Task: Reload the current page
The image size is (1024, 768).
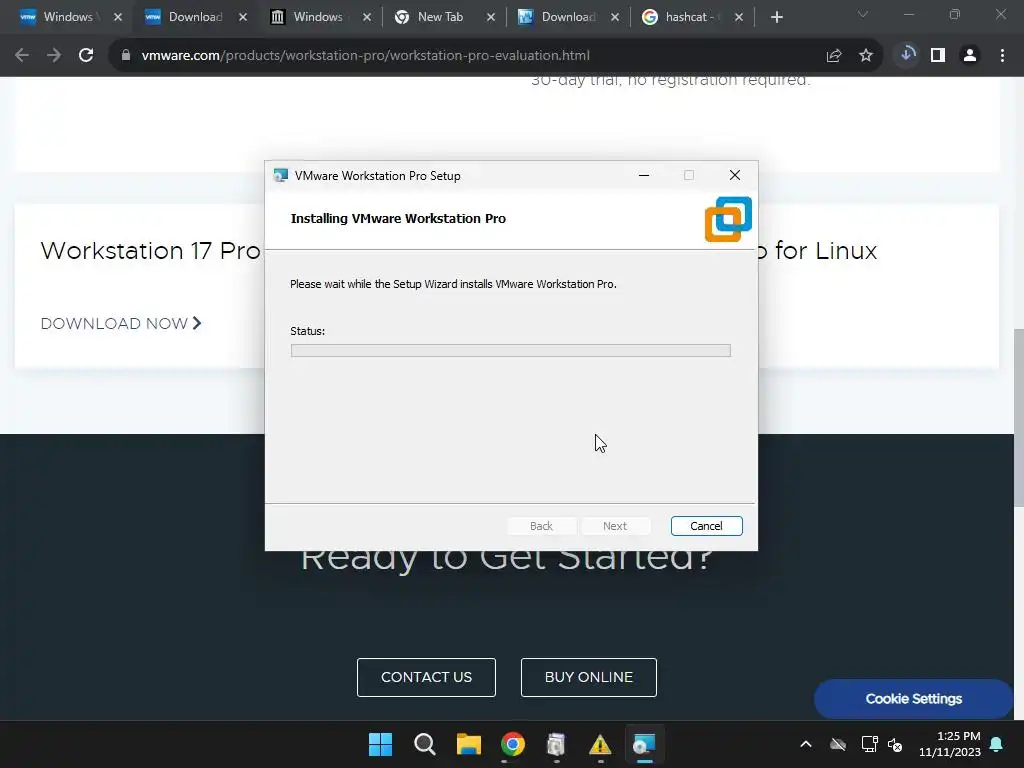Action: click(86, 56)
